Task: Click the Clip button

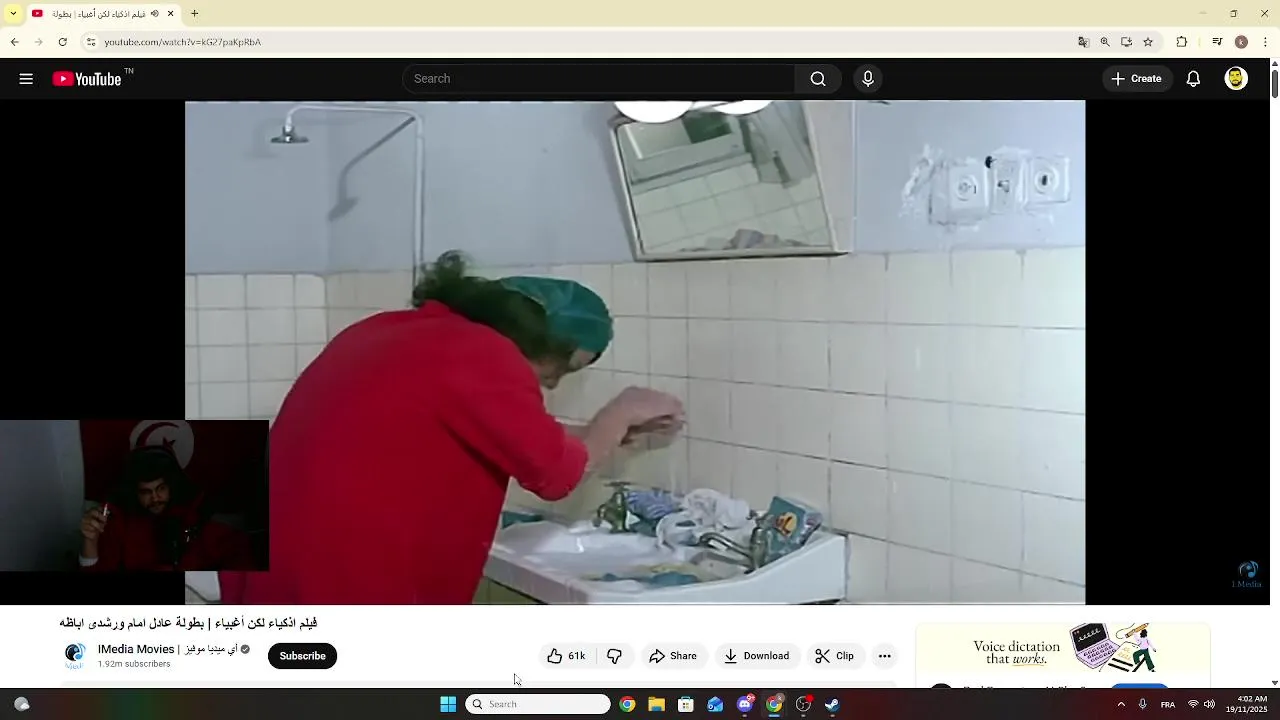Action: [835, 656]
